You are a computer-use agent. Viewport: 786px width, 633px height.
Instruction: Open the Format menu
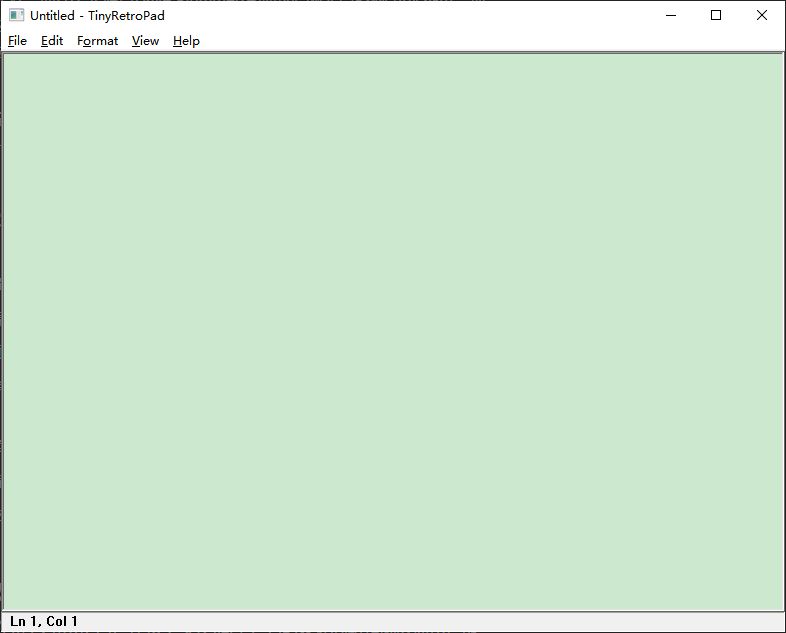coord(97,41)
